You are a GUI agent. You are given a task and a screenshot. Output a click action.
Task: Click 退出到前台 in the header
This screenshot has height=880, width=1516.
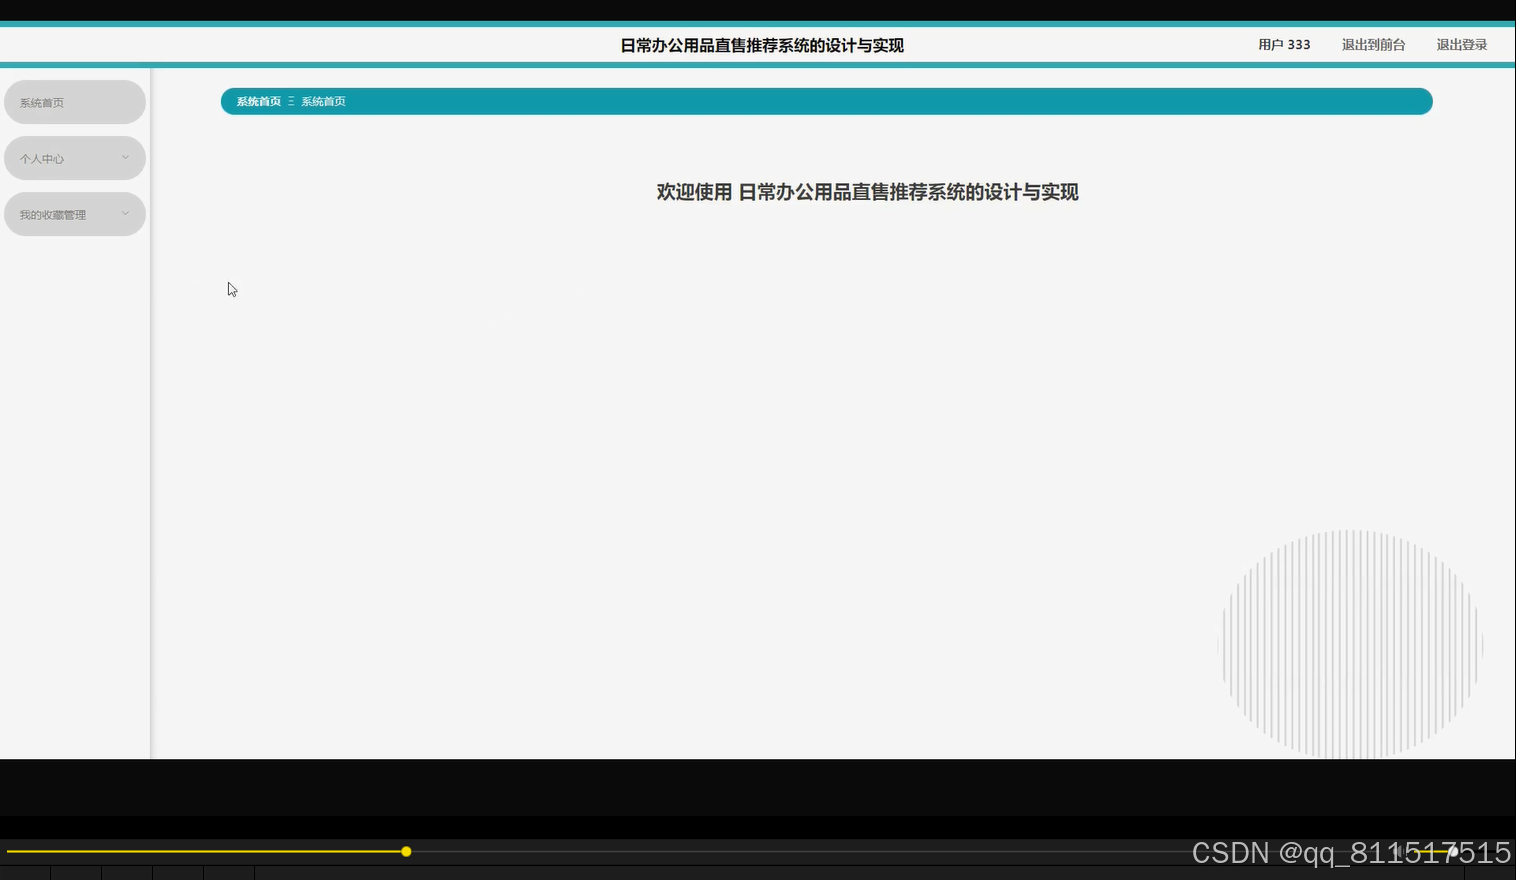1373,45
